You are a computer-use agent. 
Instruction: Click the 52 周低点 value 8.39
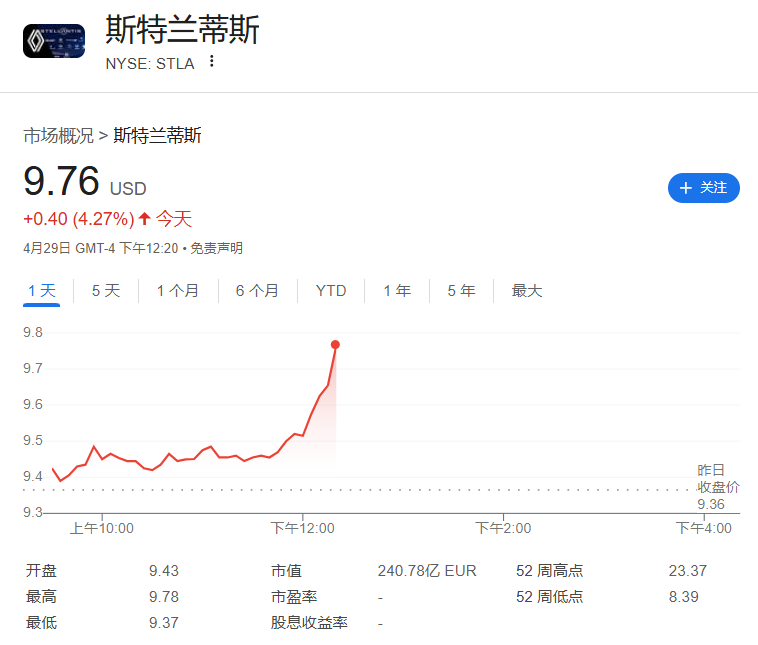684,597
